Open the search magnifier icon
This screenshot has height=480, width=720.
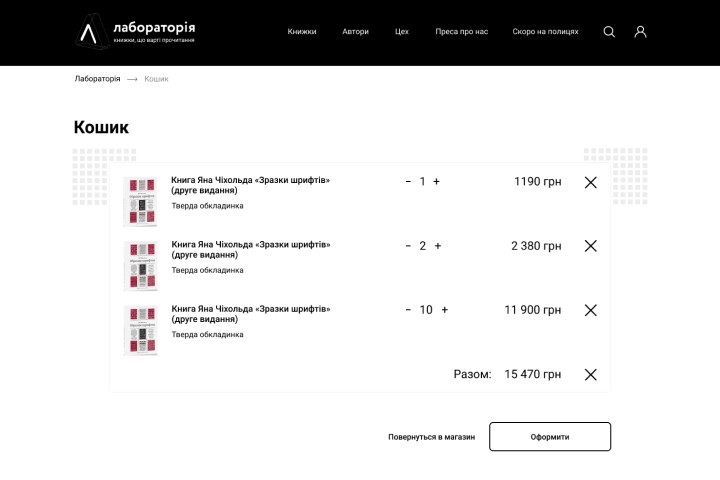[609, 32]
